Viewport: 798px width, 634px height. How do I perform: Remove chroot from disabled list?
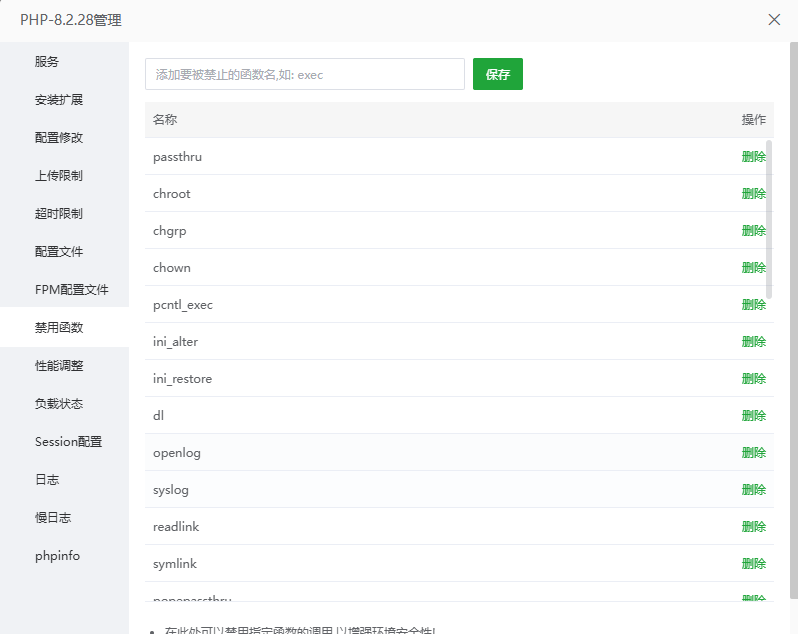click(753, 194)
